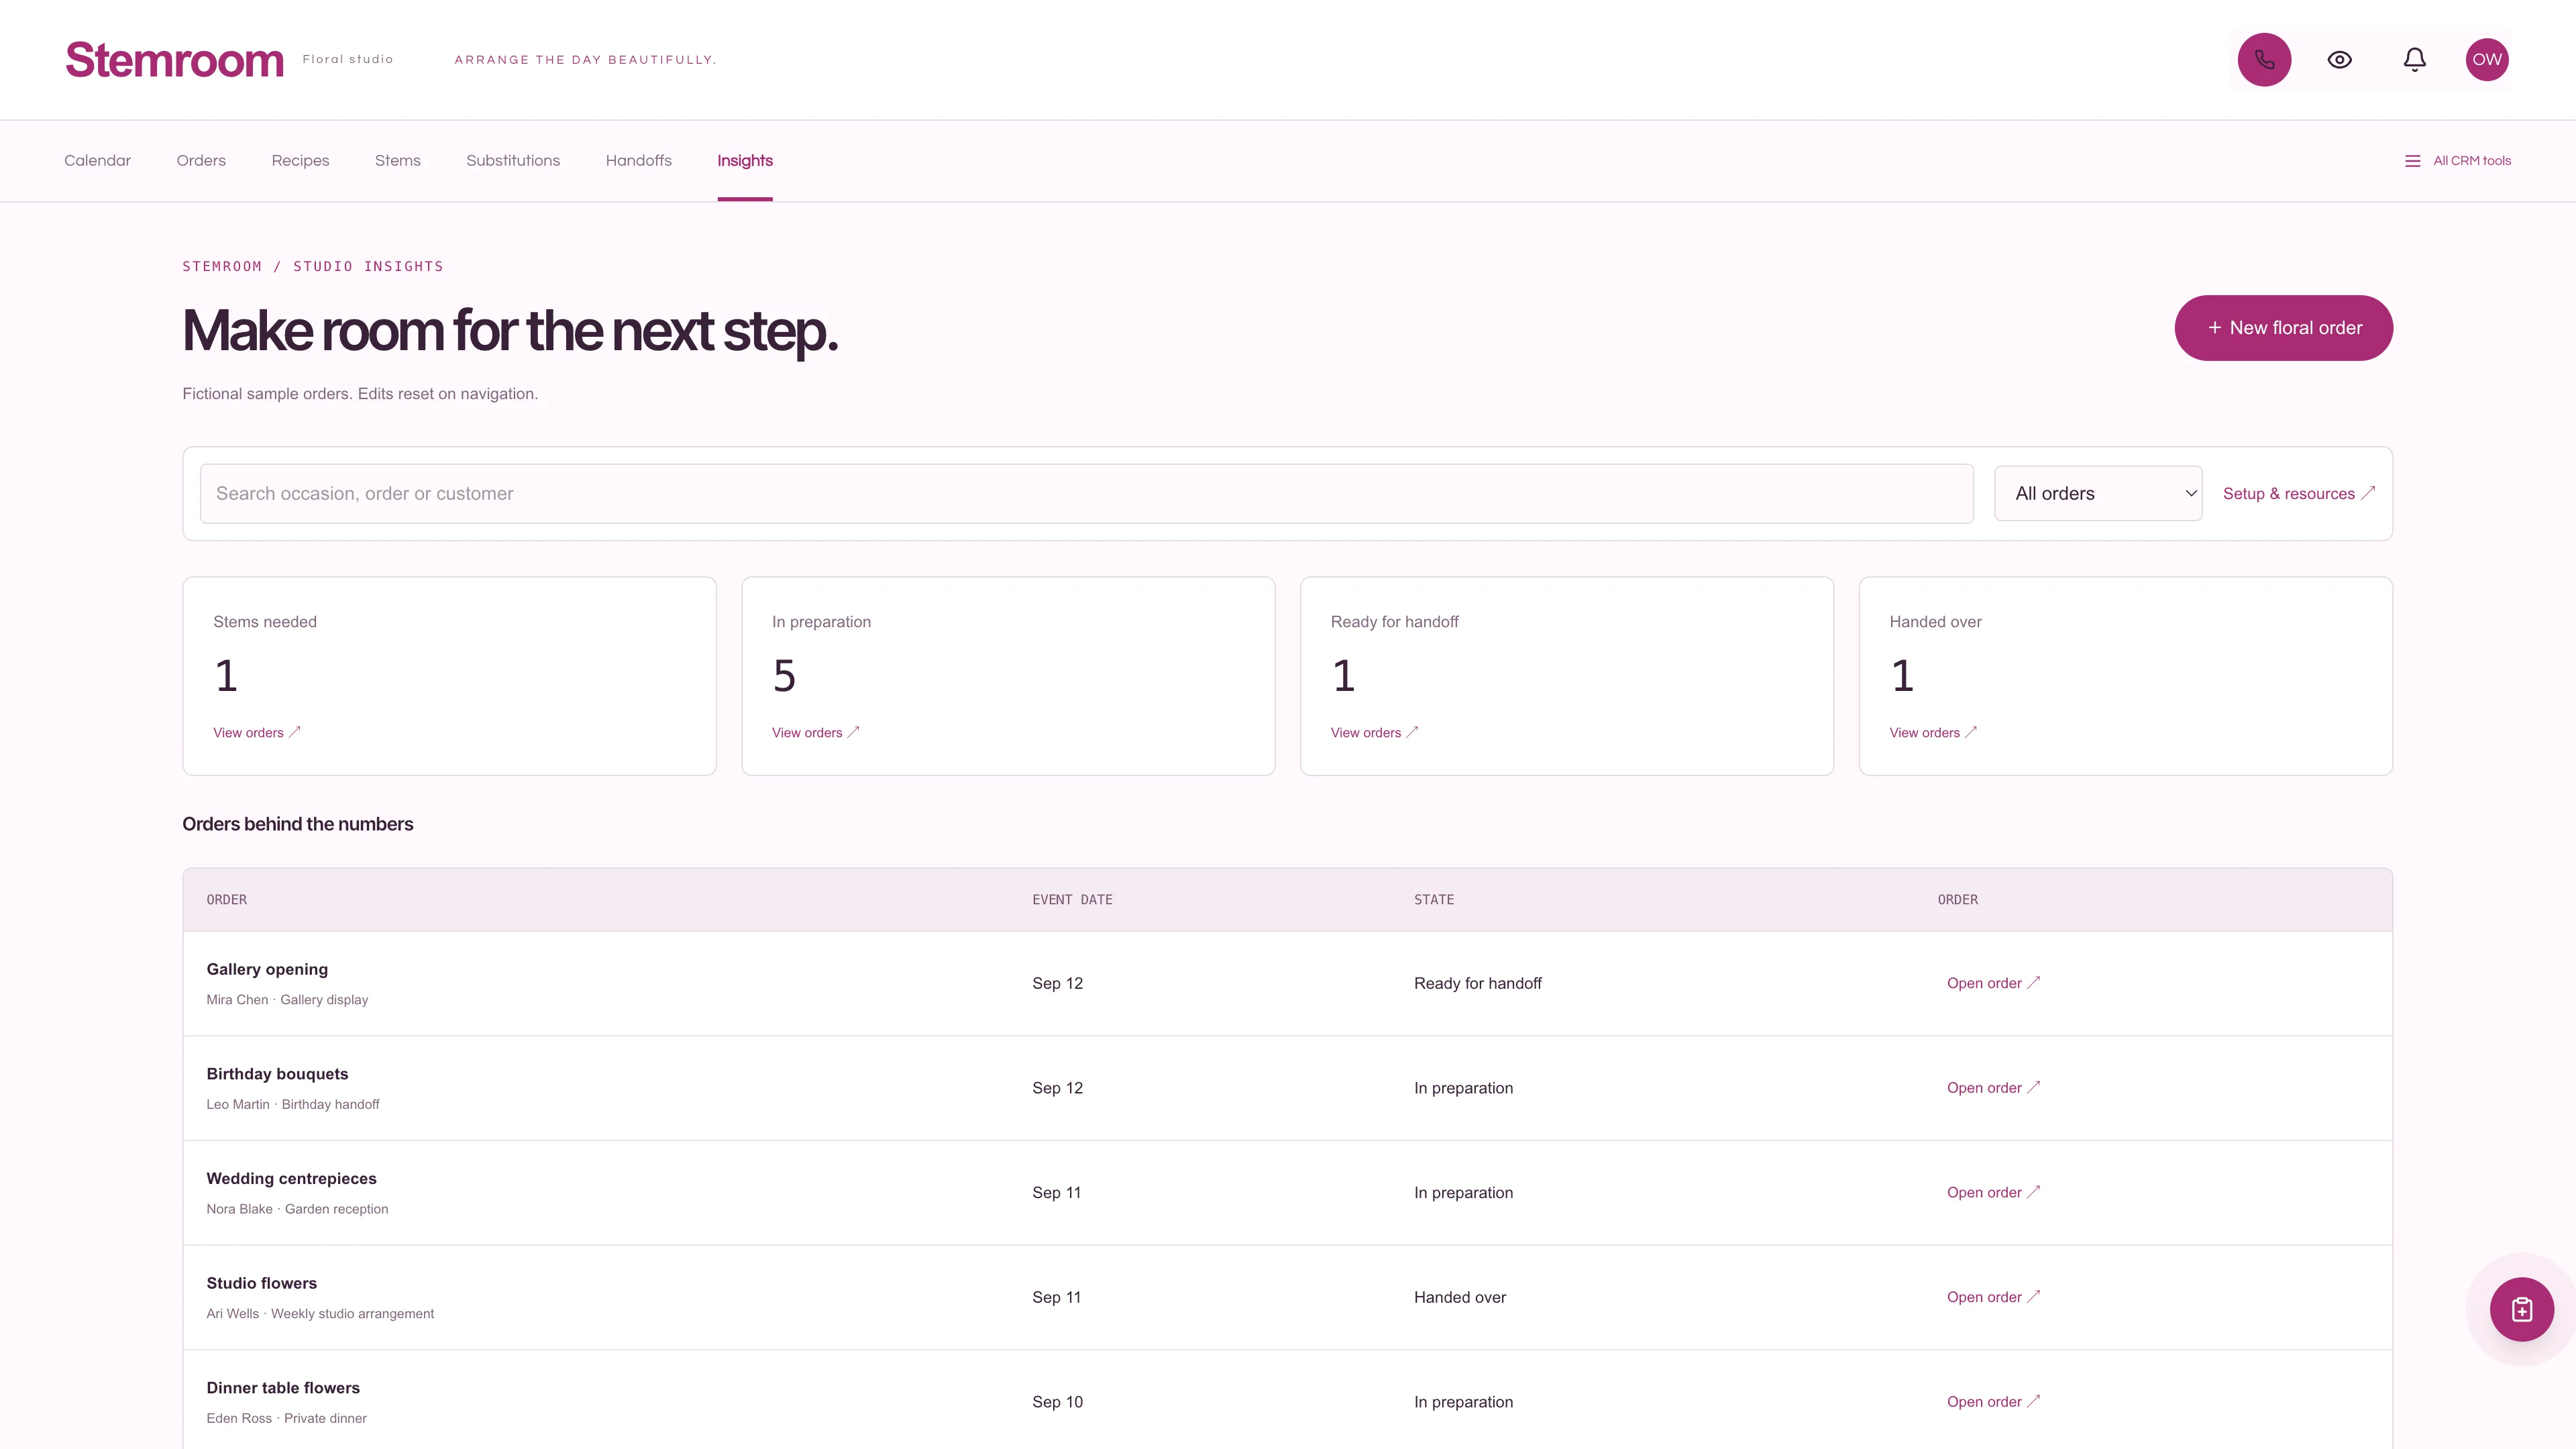Focus the search occasion, order or customer field
Screen dimensions: 2576x1449
point(1086,494)
